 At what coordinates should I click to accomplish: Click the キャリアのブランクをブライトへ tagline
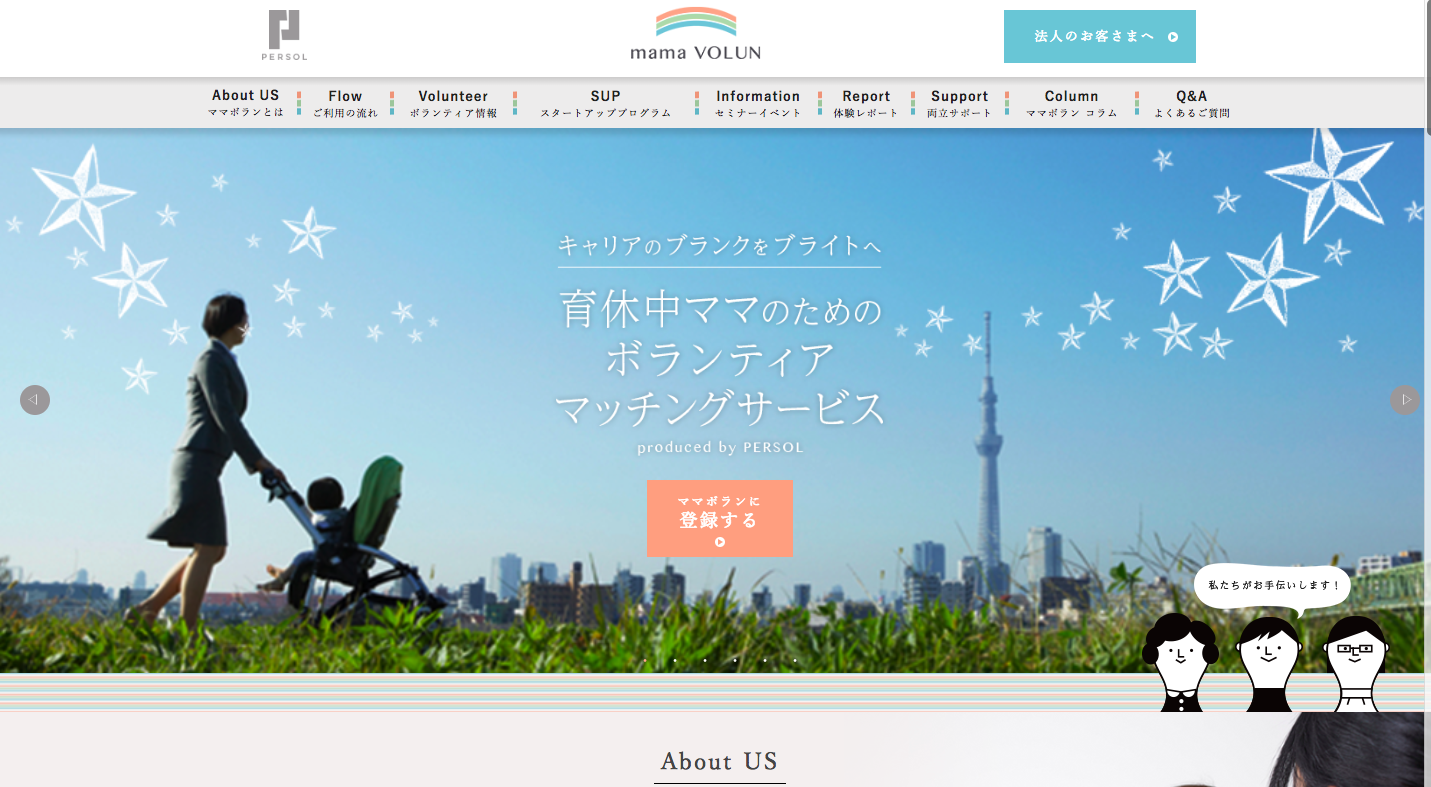point(720,245)
